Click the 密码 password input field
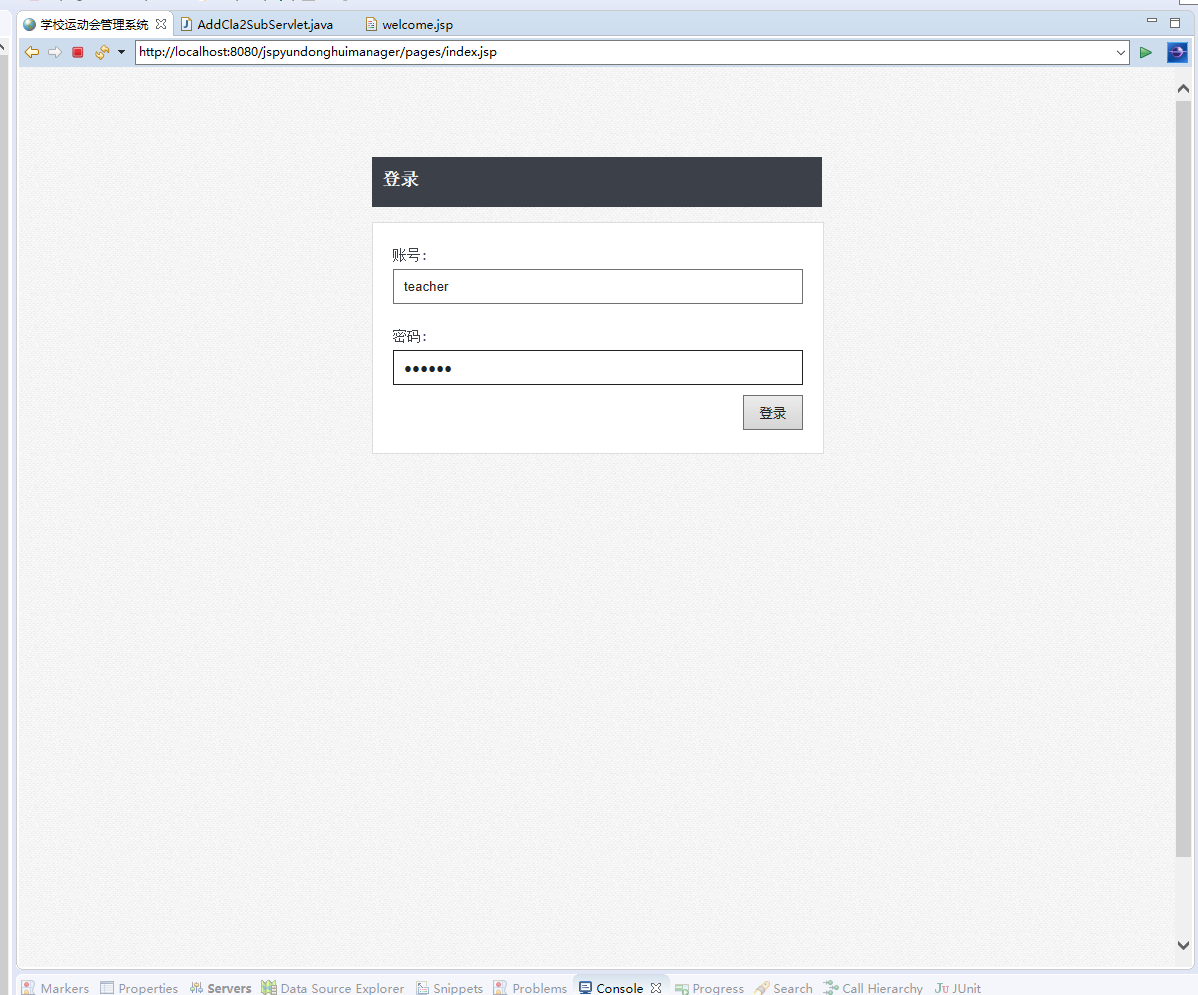Image resolution: width=1198 pixels, height=995 pixels. click(597, 367)
